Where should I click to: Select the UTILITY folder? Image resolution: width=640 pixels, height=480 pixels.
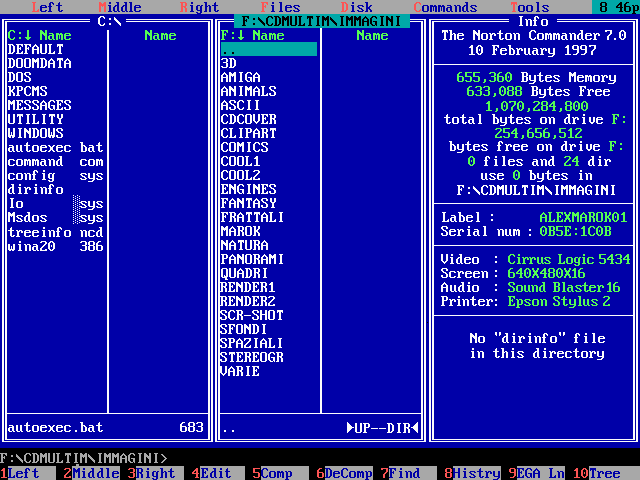click(x=36, y=119)
